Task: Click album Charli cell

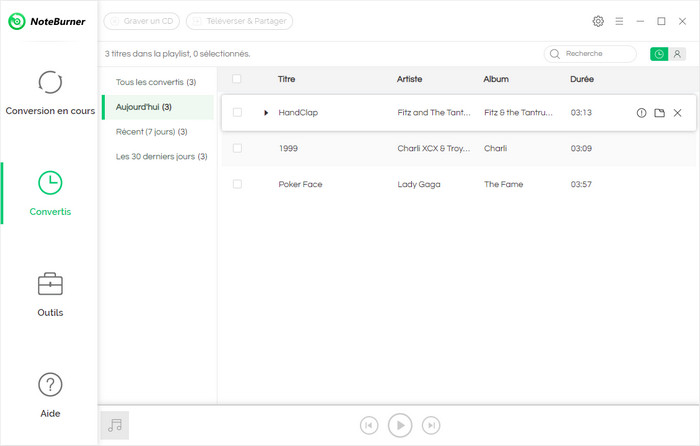Action: point(495,148)
